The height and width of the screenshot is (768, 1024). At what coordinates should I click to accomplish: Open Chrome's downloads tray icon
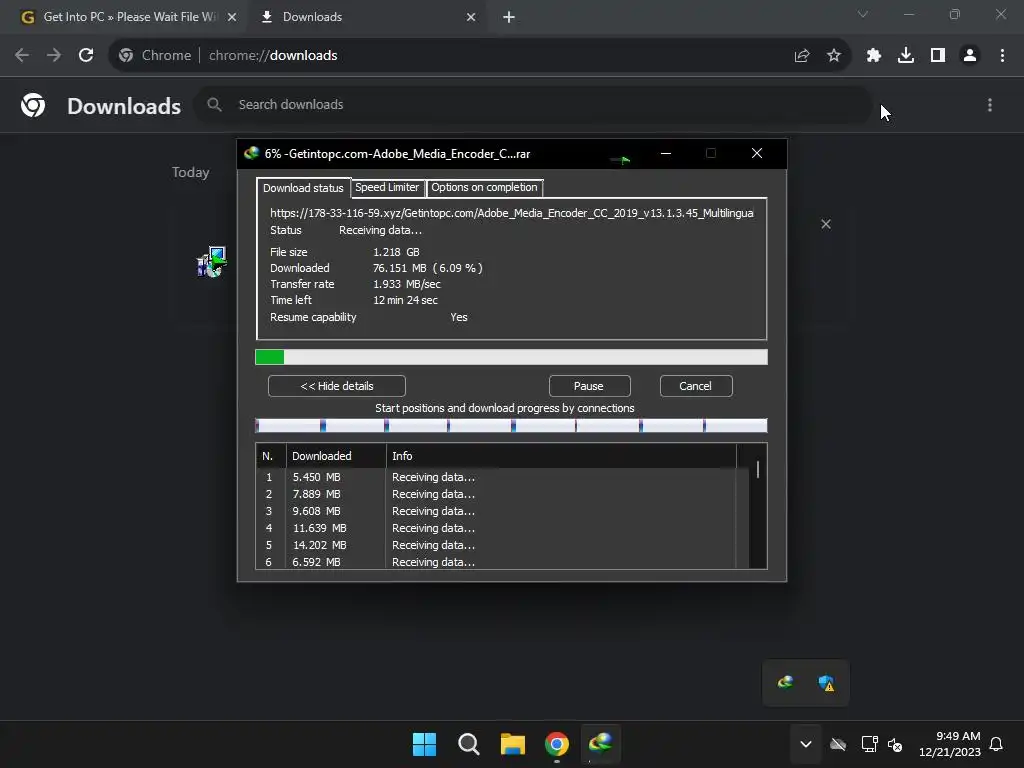[x=906, y=56]
